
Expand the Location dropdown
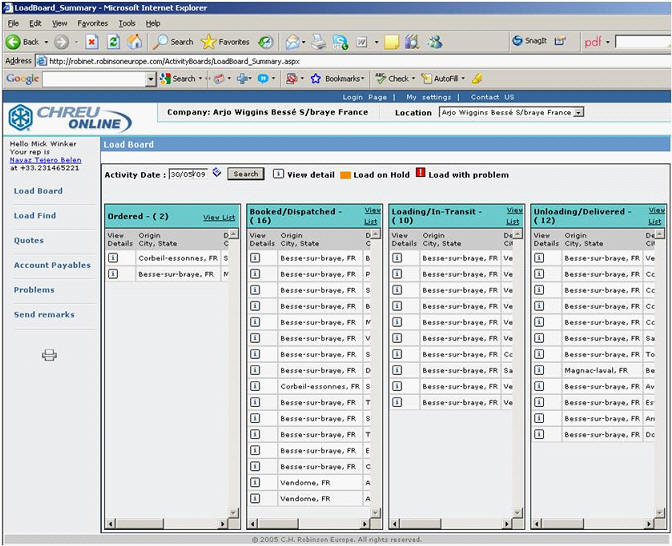(578, 113)
